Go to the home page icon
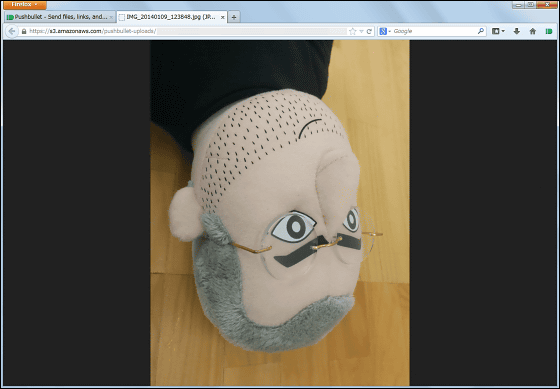Screen dimensions: 560x389 click(x=532, y=31)
